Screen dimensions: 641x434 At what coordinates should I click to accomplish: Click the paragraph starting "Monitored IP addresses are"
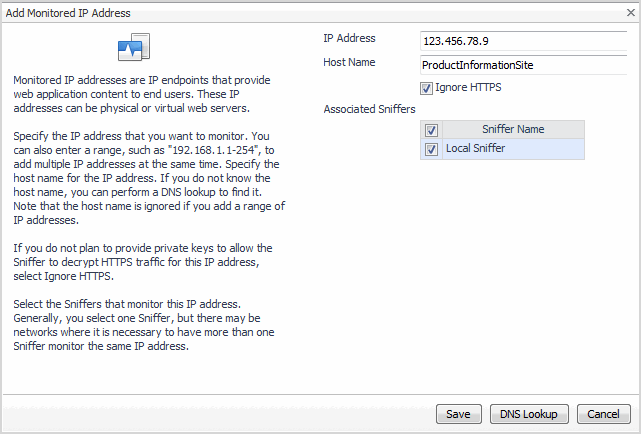click(x=145, y=93)
